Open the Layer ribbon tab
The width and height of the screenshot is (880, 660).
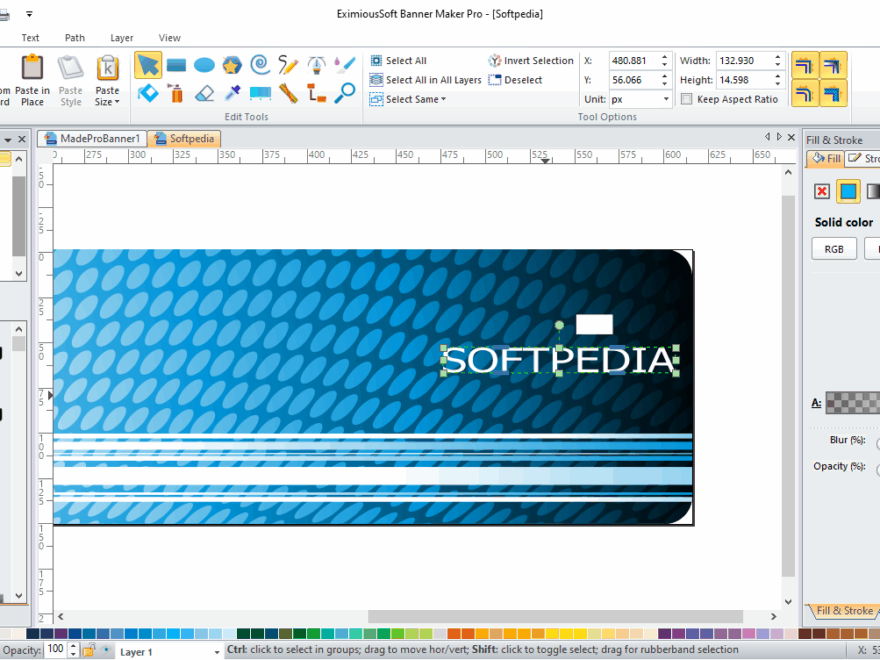[x=122, y=38]
